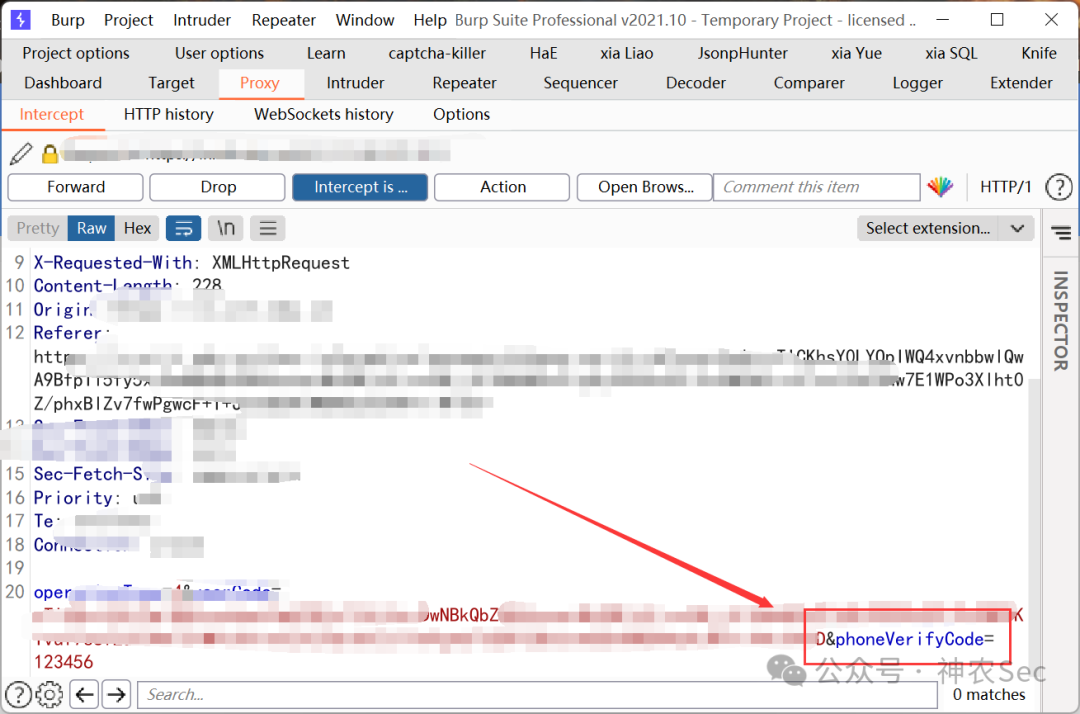Open search help question mark icon
Image resolution: width=1080 pixels, height=714 pixels.
pos(19,695)
